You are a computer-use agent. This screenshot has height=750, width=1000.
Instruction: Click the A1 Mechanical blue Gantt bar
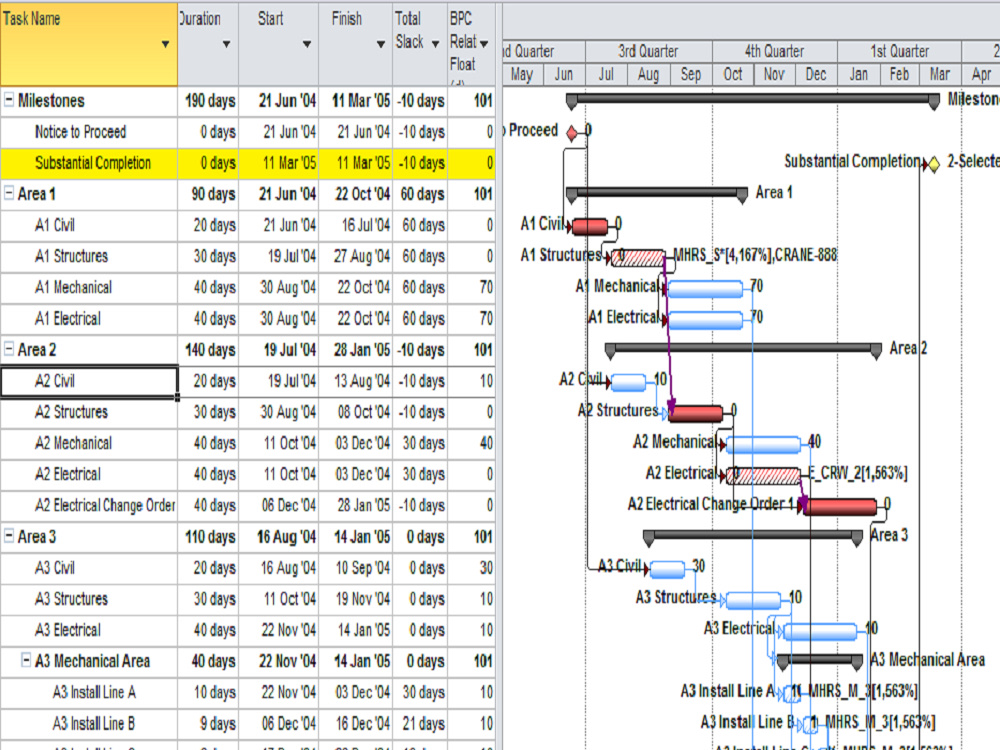(705, 288)
